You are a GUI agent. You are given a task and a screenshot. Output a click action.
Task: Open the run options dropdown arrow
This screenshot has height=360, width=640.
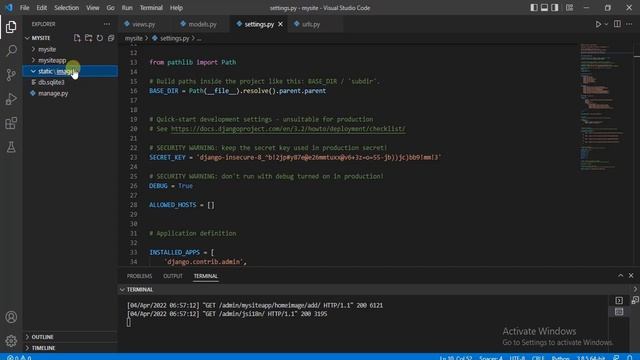coord(606,24)
